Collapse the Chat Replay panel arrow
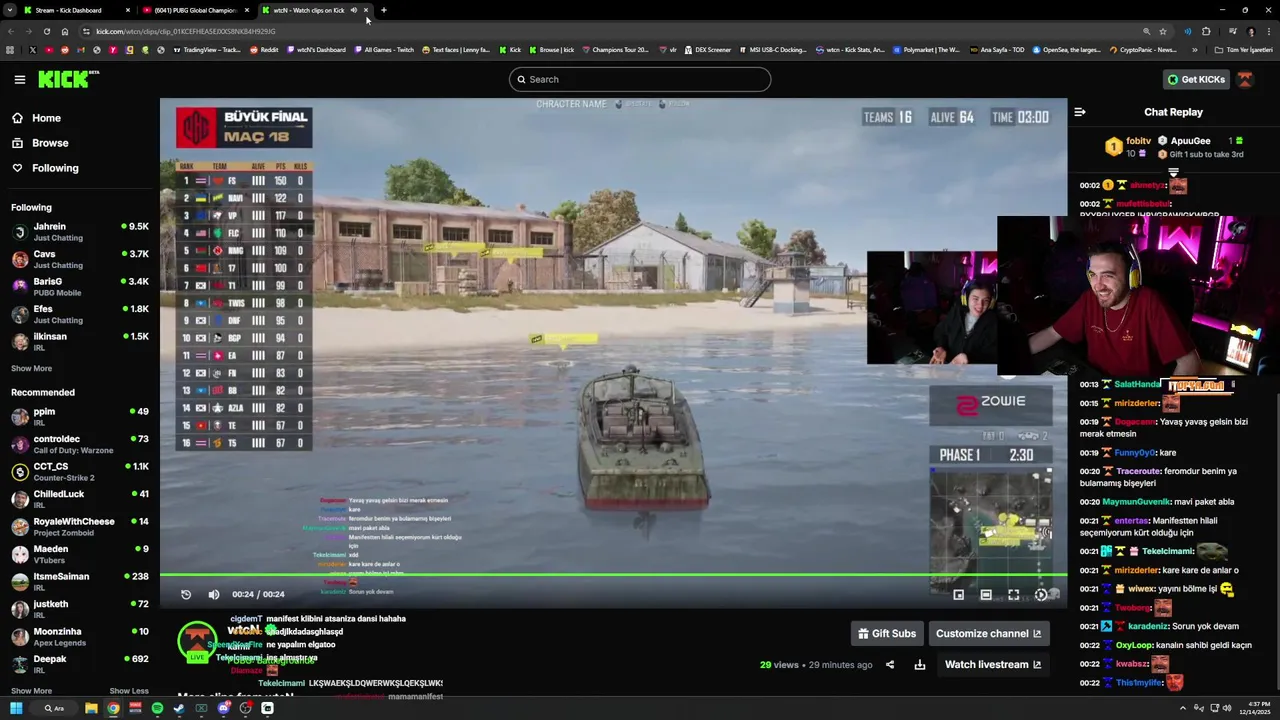 (1080, 112)
